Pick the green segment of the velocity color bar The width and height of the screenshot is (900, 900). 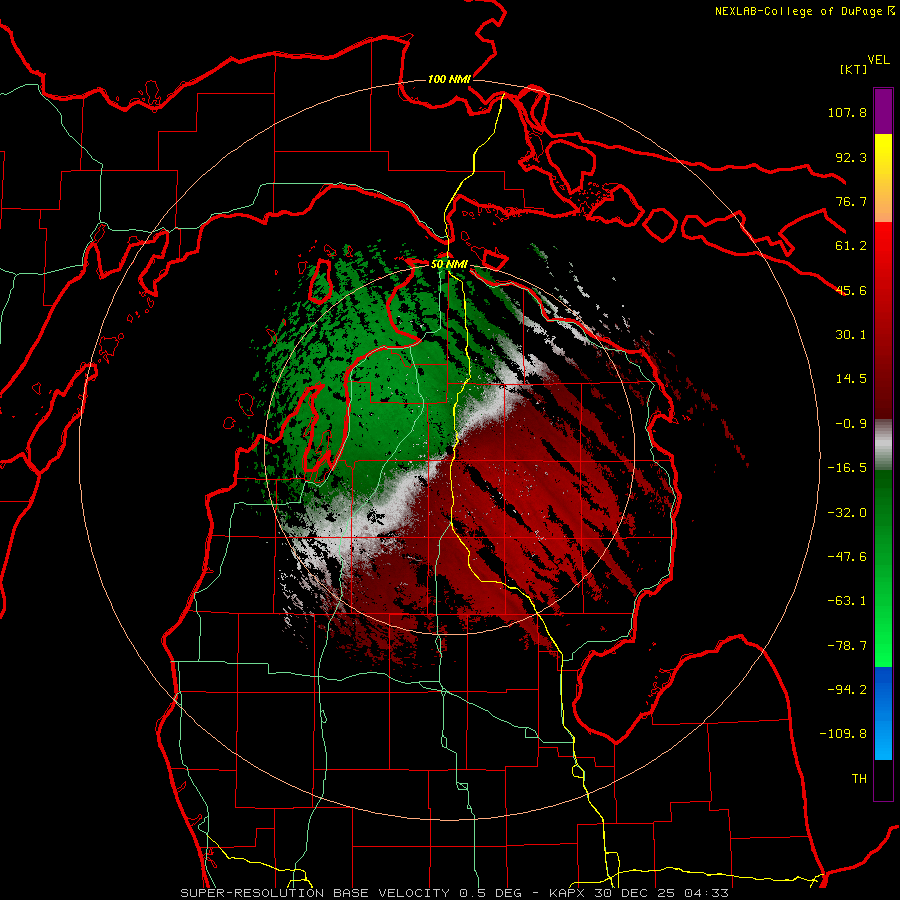(883, 568)
